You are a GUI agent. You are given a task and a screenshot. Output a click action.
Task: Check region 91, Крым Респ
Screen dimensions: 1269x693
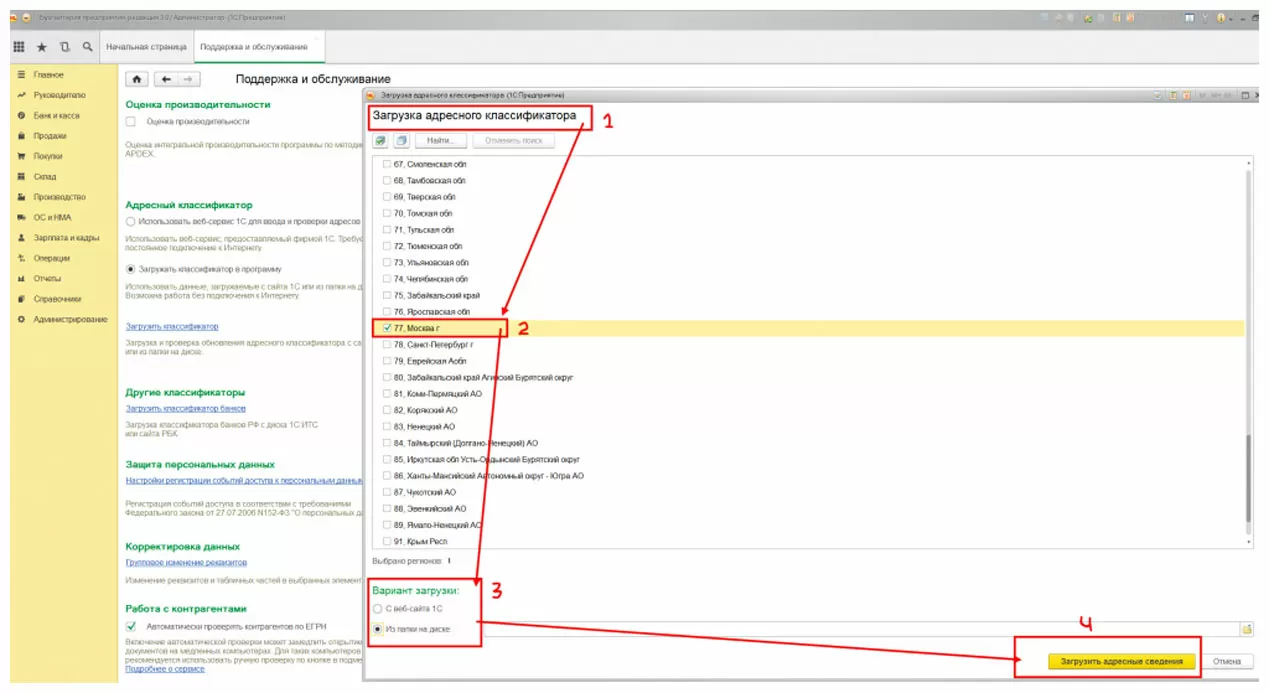[388, 541]
